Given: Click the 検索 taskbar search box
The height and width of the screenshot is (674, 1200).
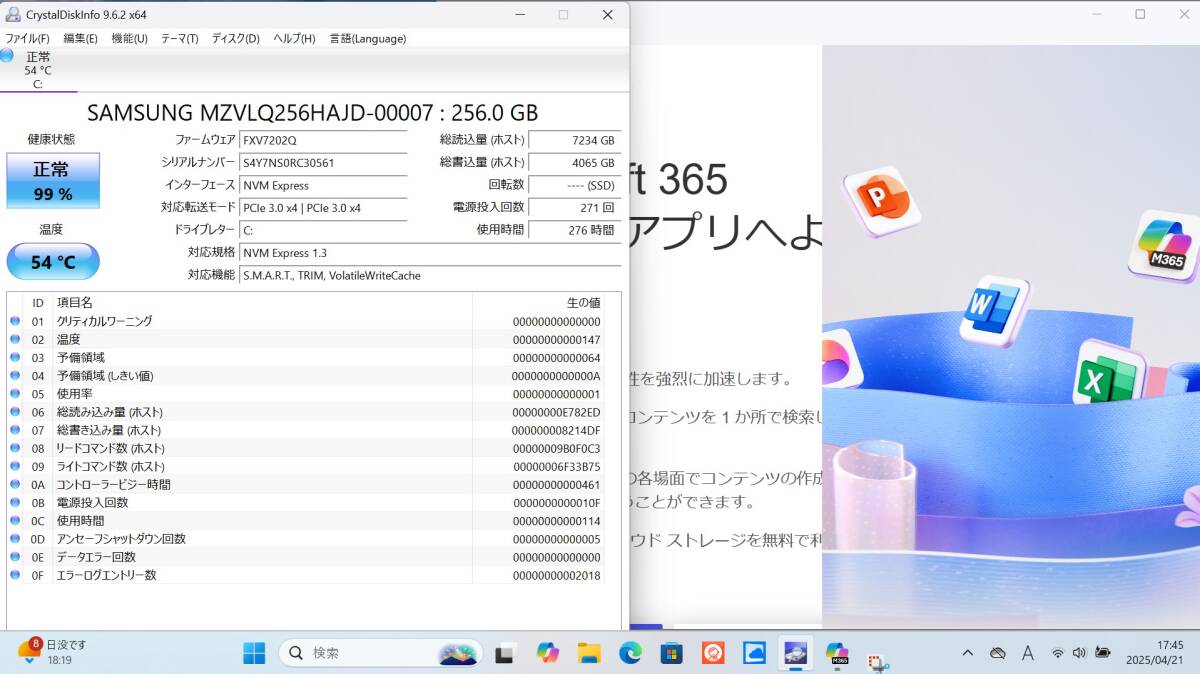Looking at the screenshot, I should 379,653.
